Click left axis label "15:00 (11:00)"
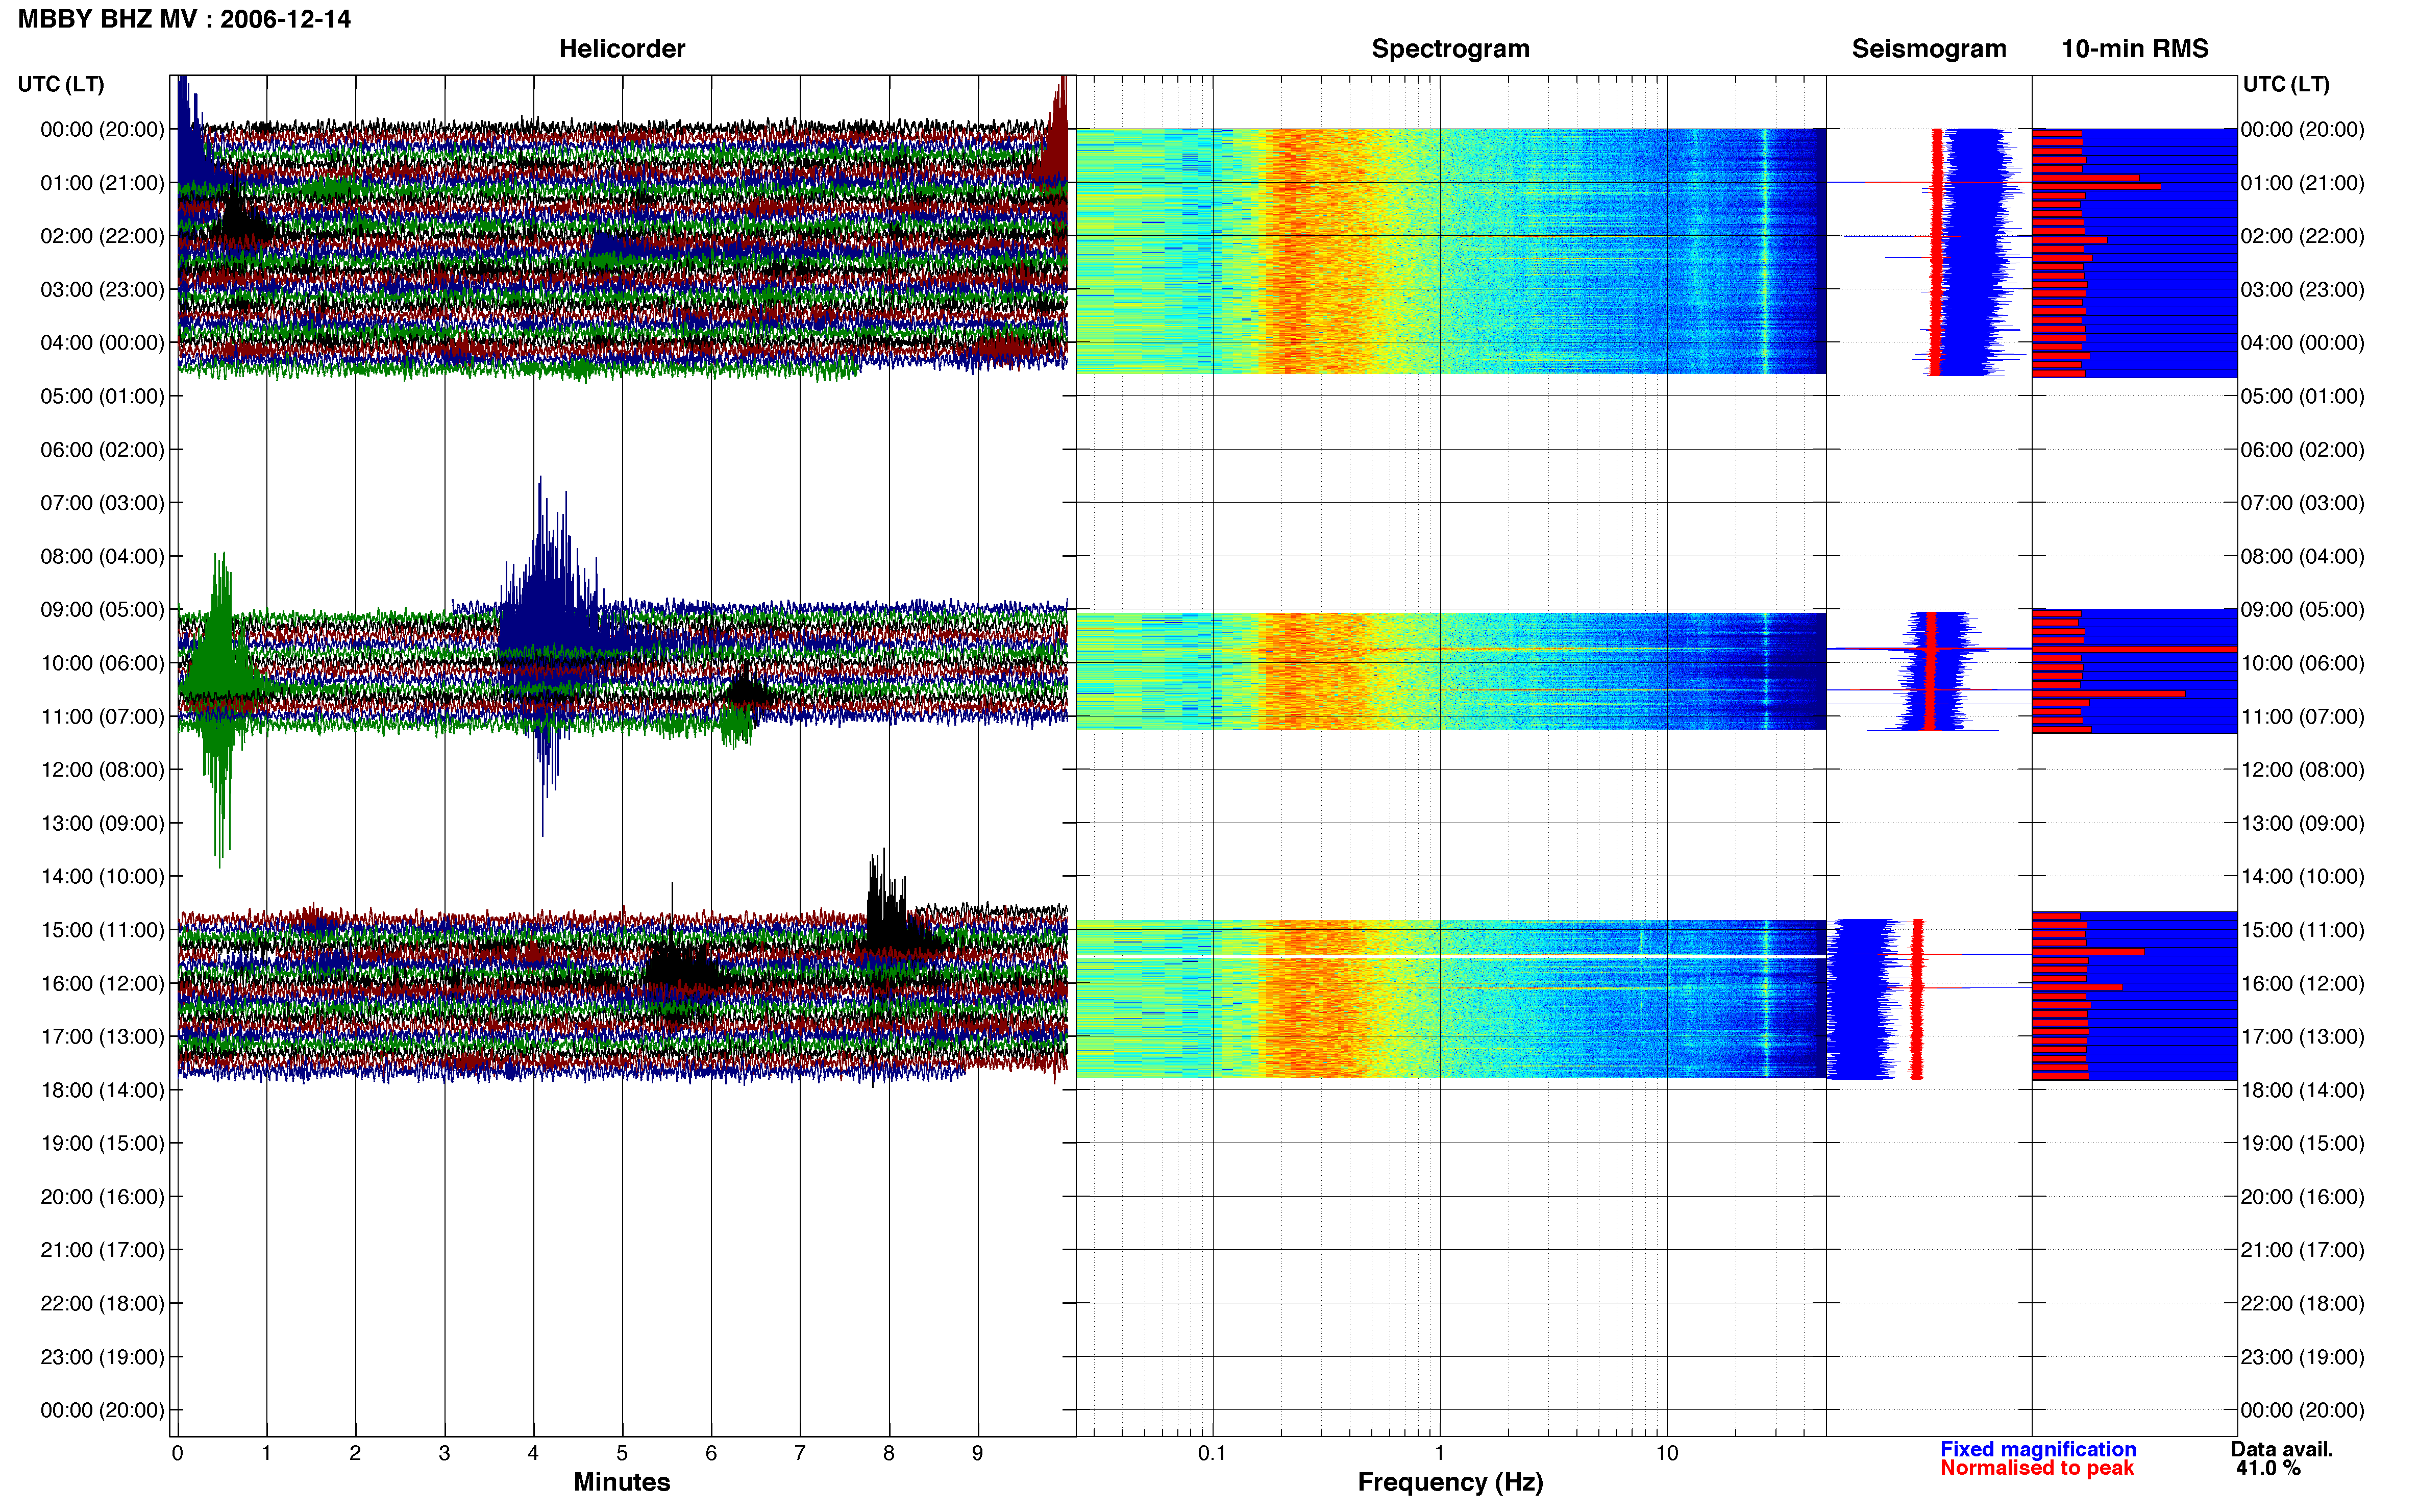 (x=102, y=930)
